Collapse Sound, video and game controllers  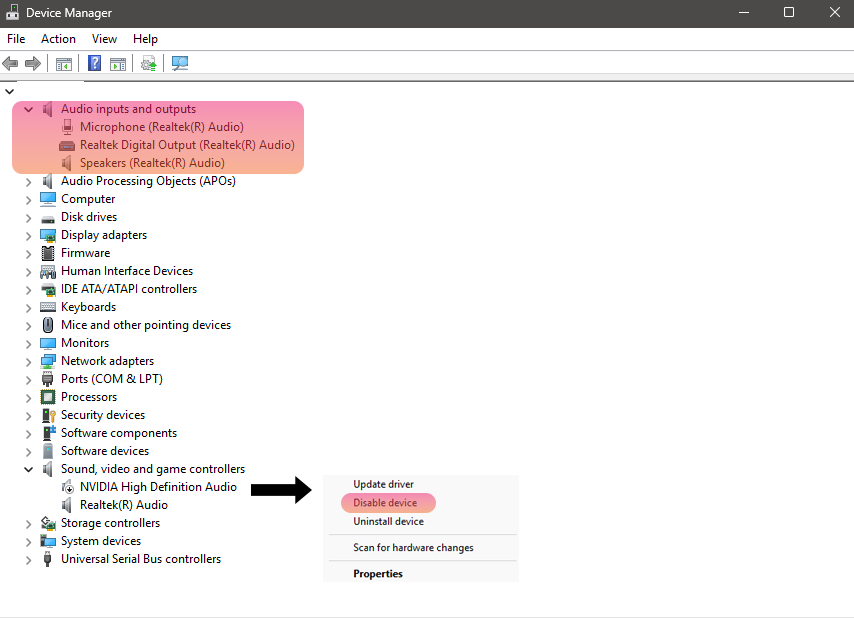pyautogui.click(x=28, y=469)
